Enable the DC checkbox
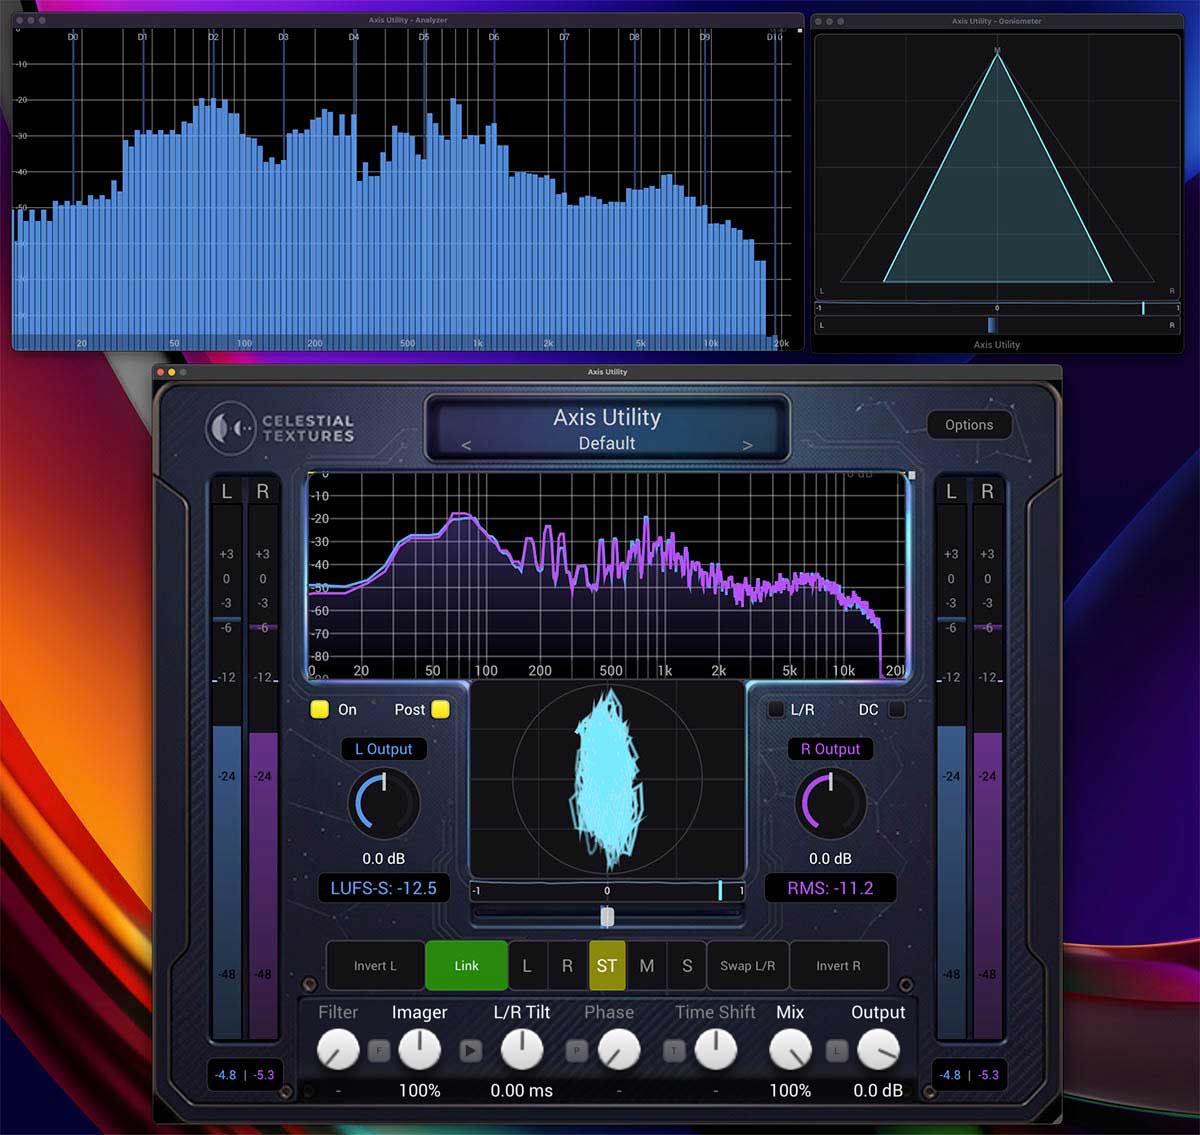1200x1135 pixels. (897, 709)
